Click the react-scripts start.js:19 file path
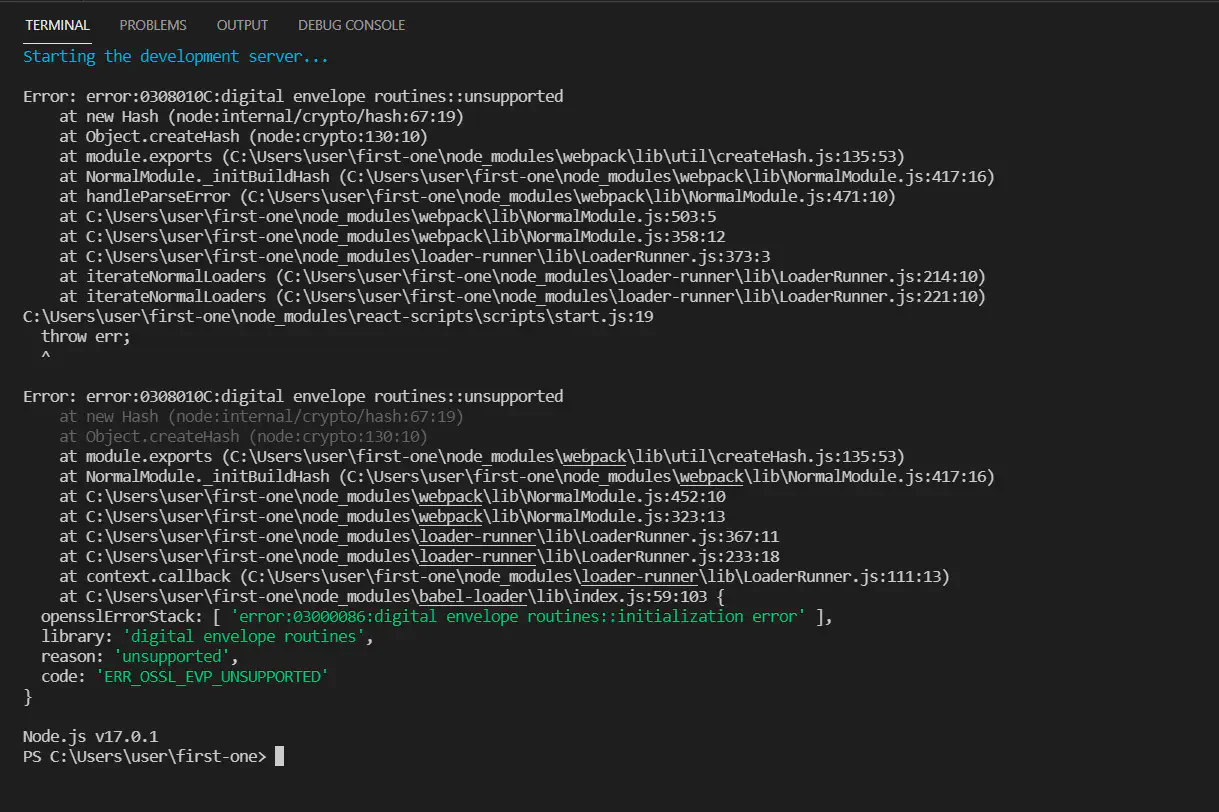This screenshot has height=812, width=1219. (x=338, y=317)
